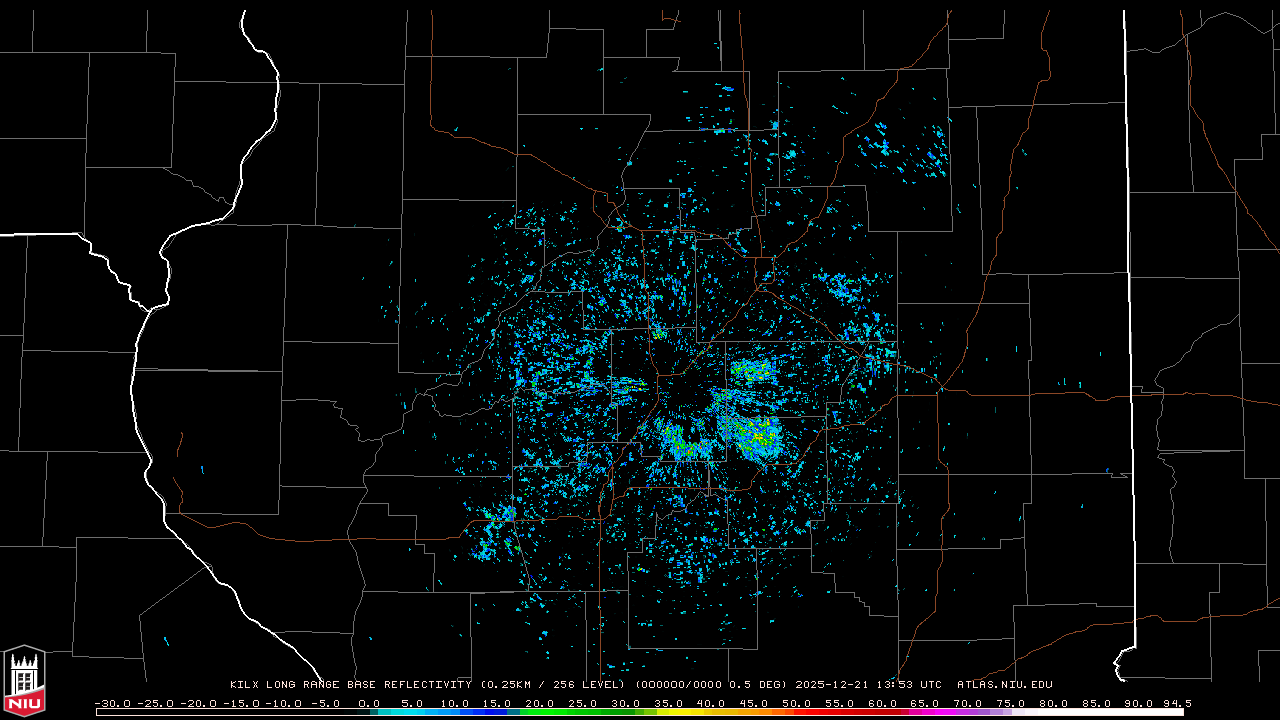Click the 0.0 dBZ label on color scale
This screenshot has height=720, width=1280.
(369, 703)
